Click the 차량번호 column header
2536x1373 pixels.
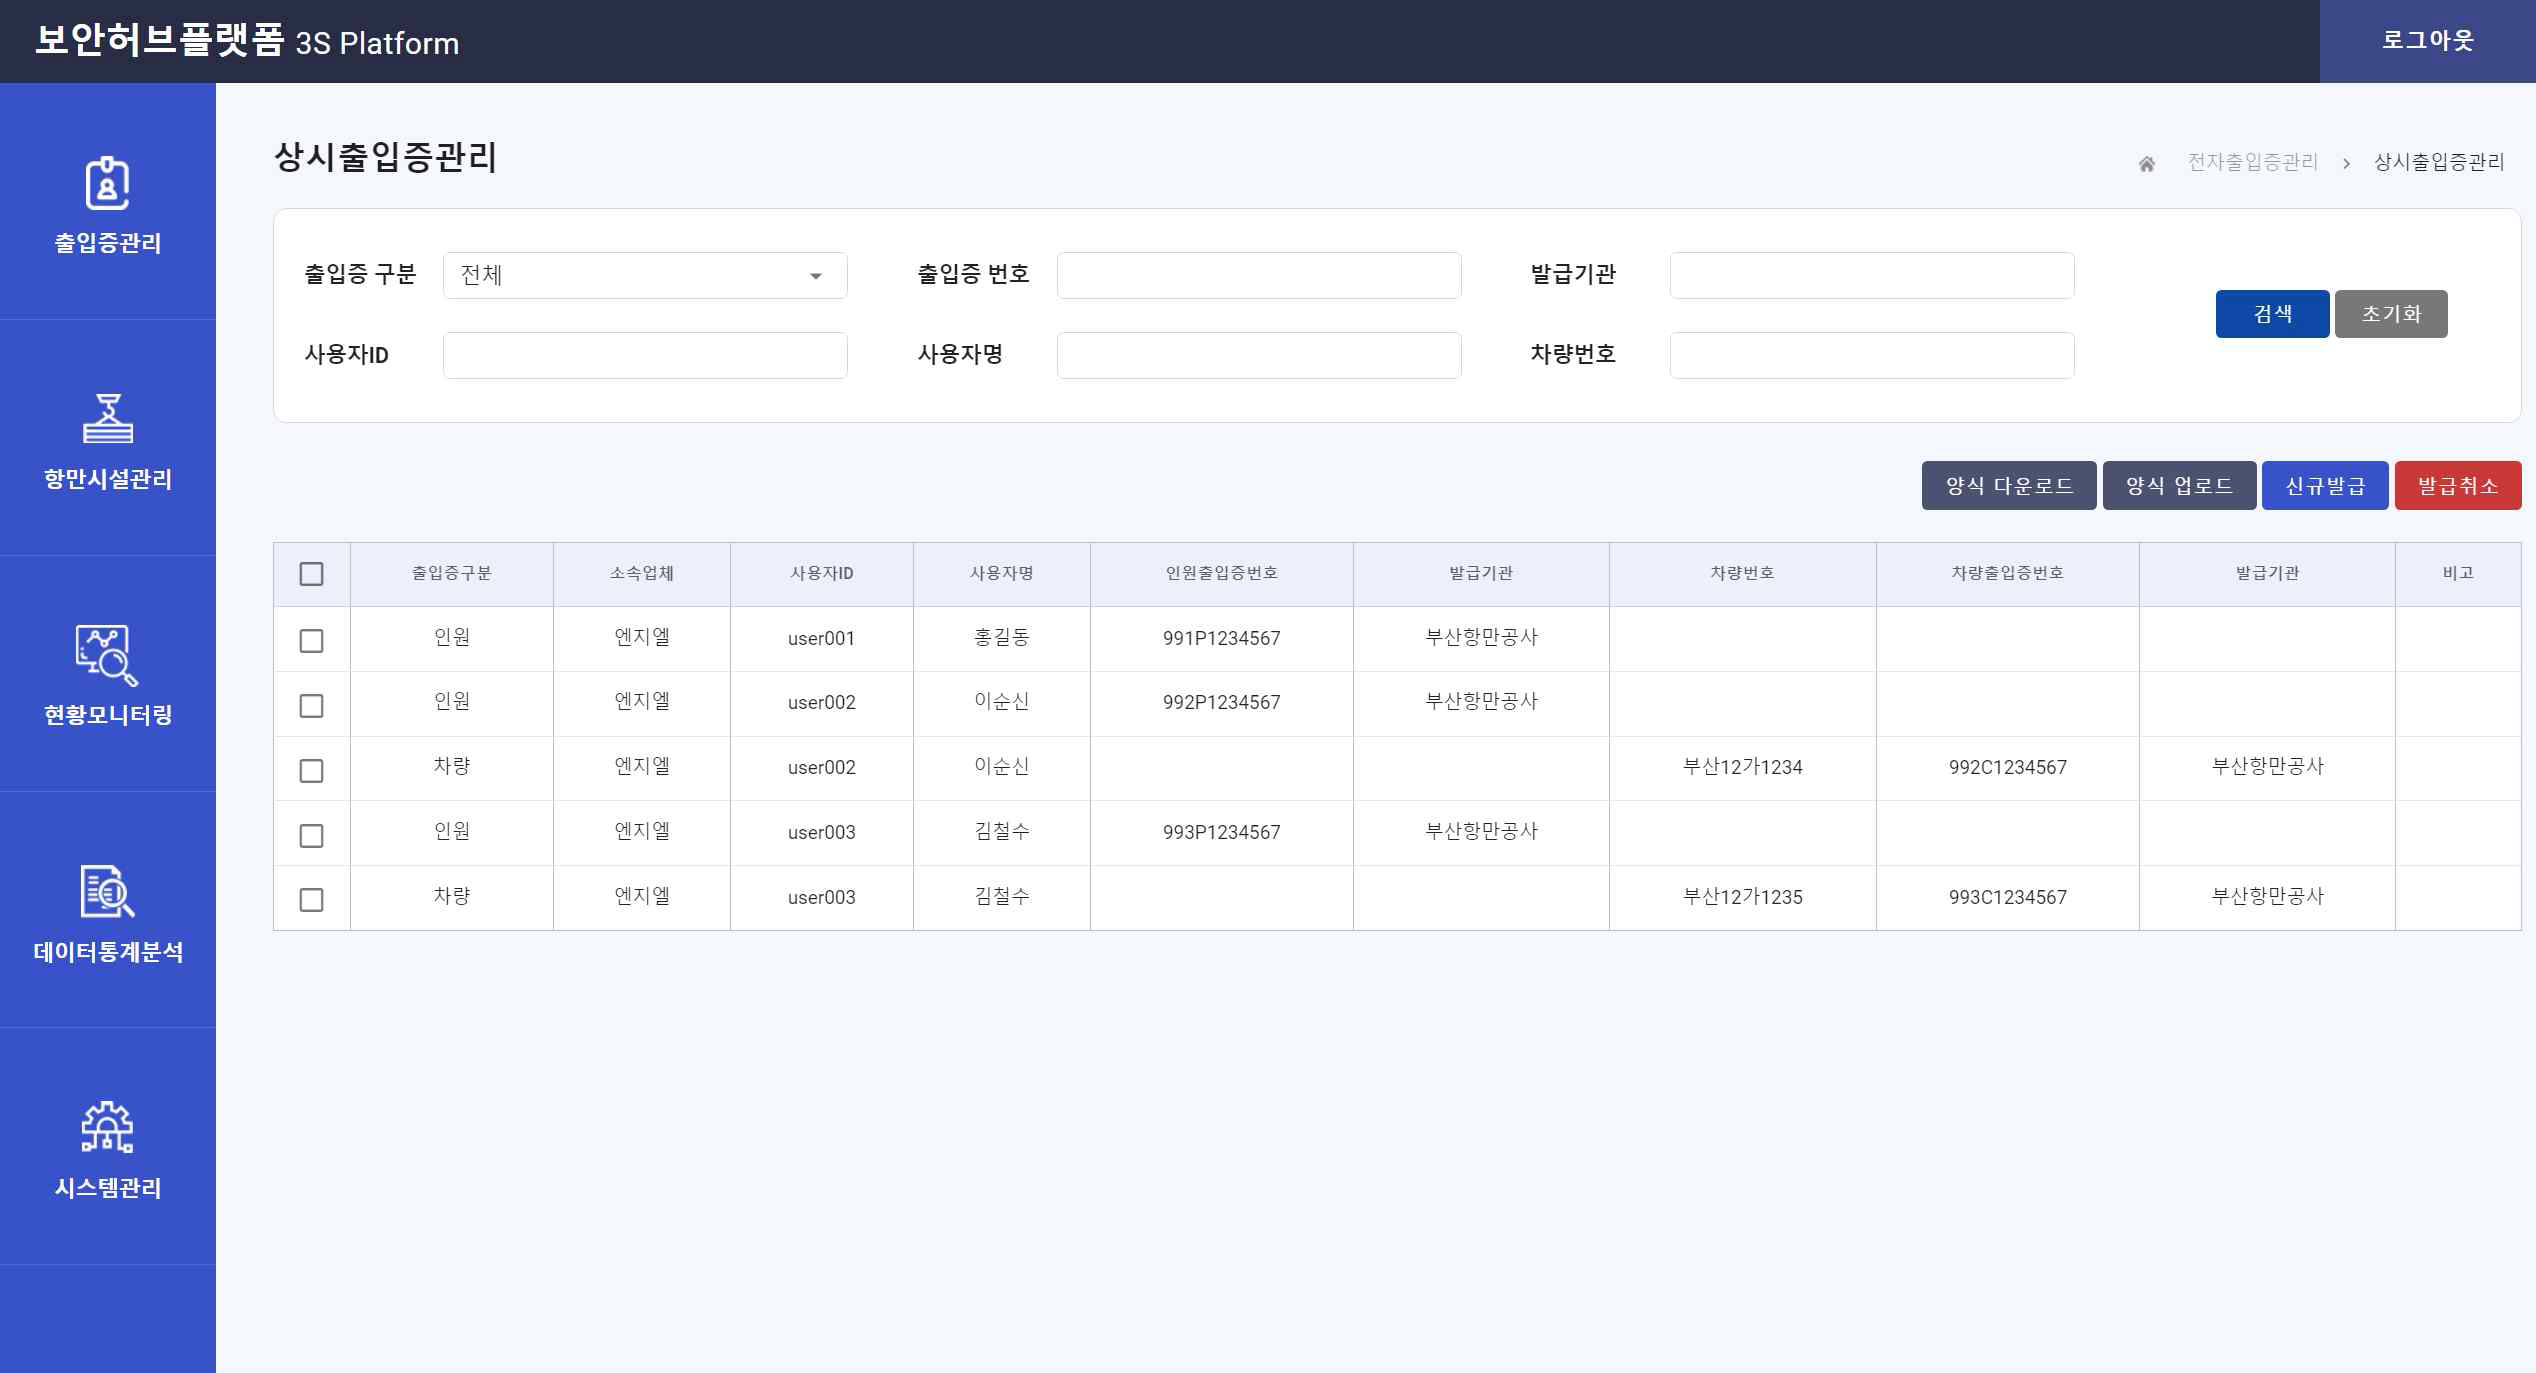pyautogui.click(x=1743, y=574)
